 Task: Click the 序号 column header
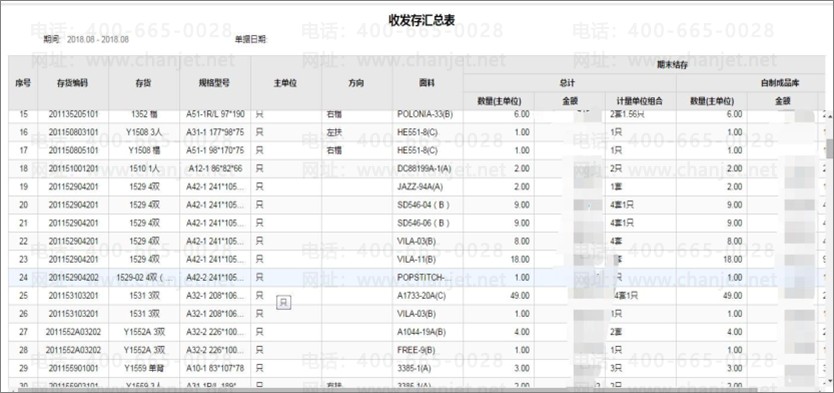coord(23,83)
